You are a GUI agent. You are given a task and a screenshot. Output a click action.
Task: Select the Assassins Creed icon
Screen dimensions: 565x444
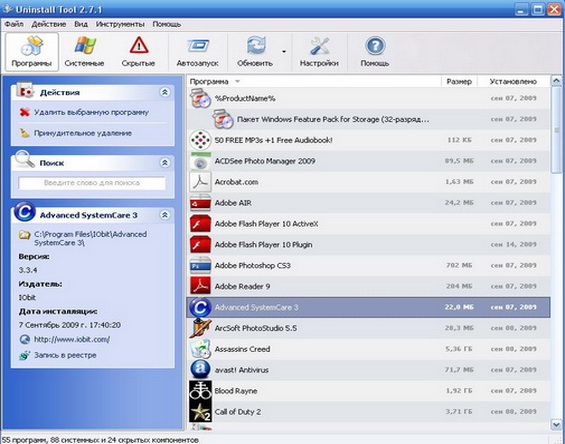click(x=200, y=349)
